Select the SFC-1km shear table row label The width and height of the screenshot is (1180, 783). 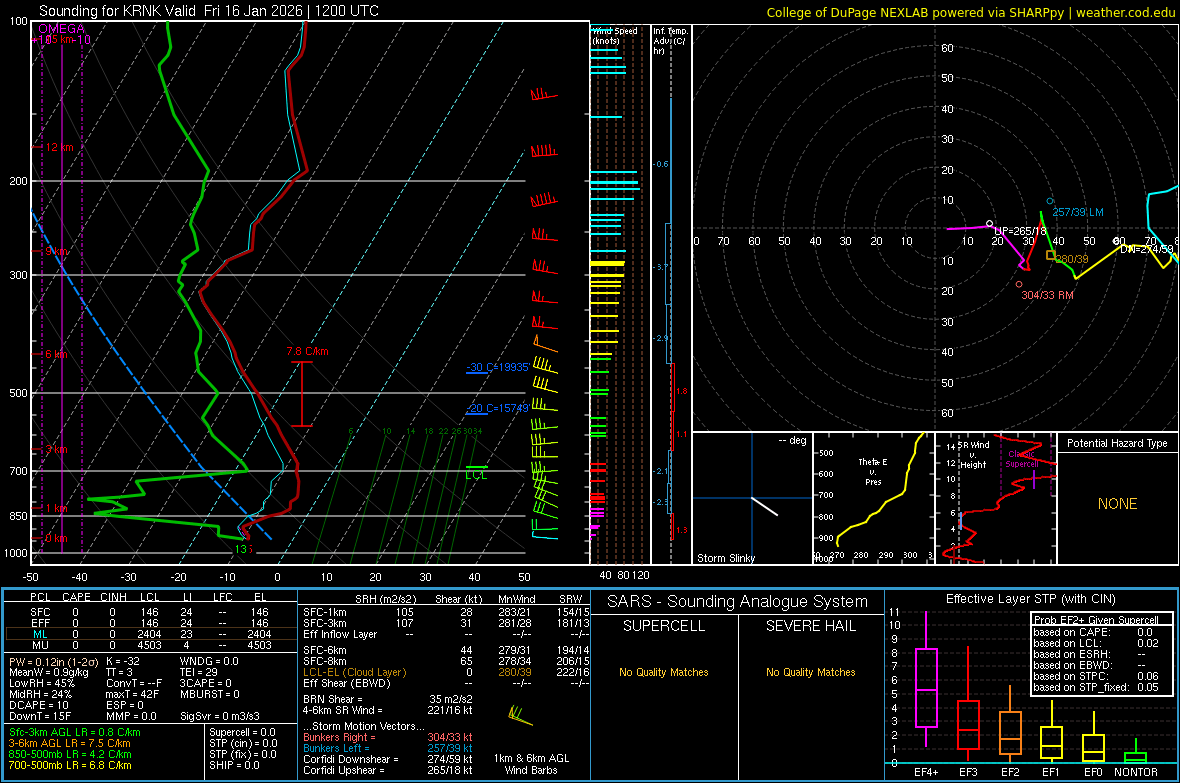(324, 612)
